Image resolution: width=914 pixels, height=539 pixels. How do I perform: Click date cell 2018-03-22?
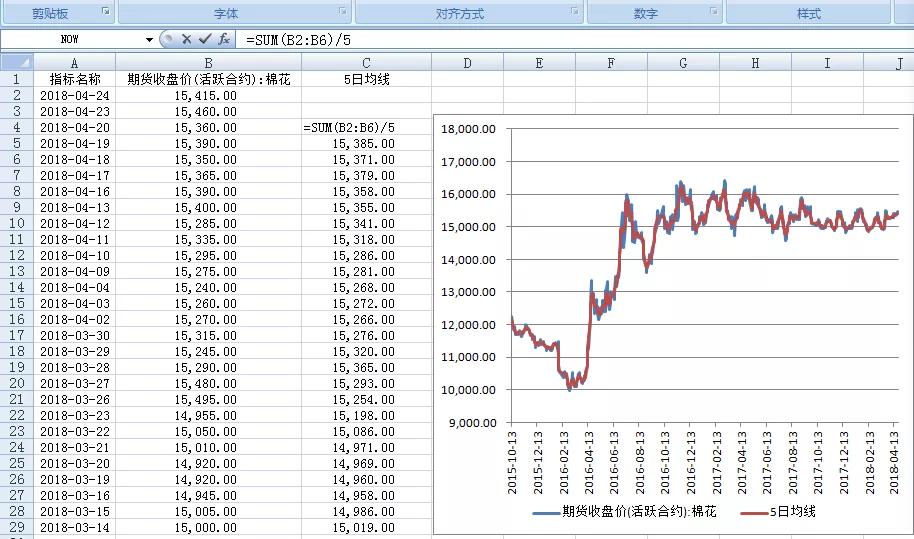(75, 431)
